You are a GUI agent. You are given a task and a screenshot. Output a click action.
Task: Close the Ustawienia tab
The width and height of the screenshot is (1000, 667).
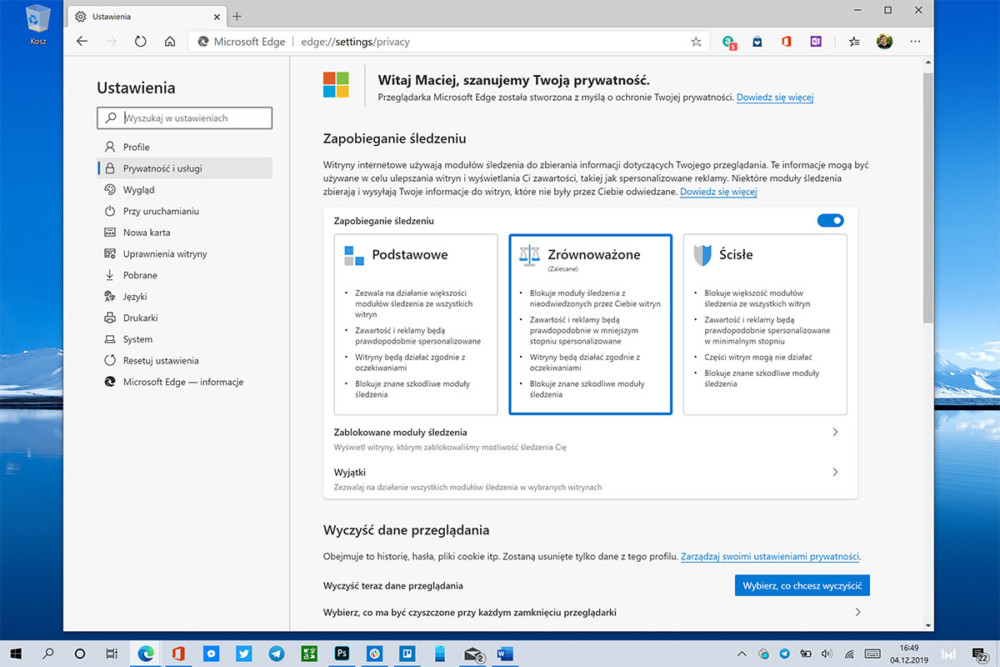[217, 17]
